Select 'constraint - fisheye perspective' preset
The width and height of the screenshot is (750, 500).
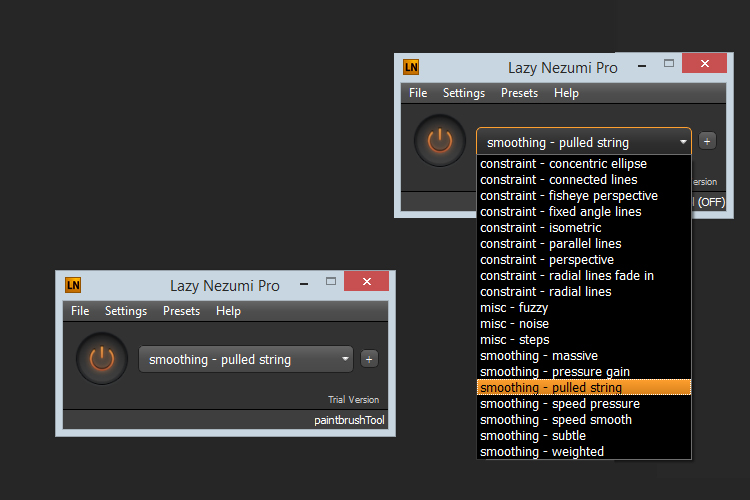coord(584,196)
